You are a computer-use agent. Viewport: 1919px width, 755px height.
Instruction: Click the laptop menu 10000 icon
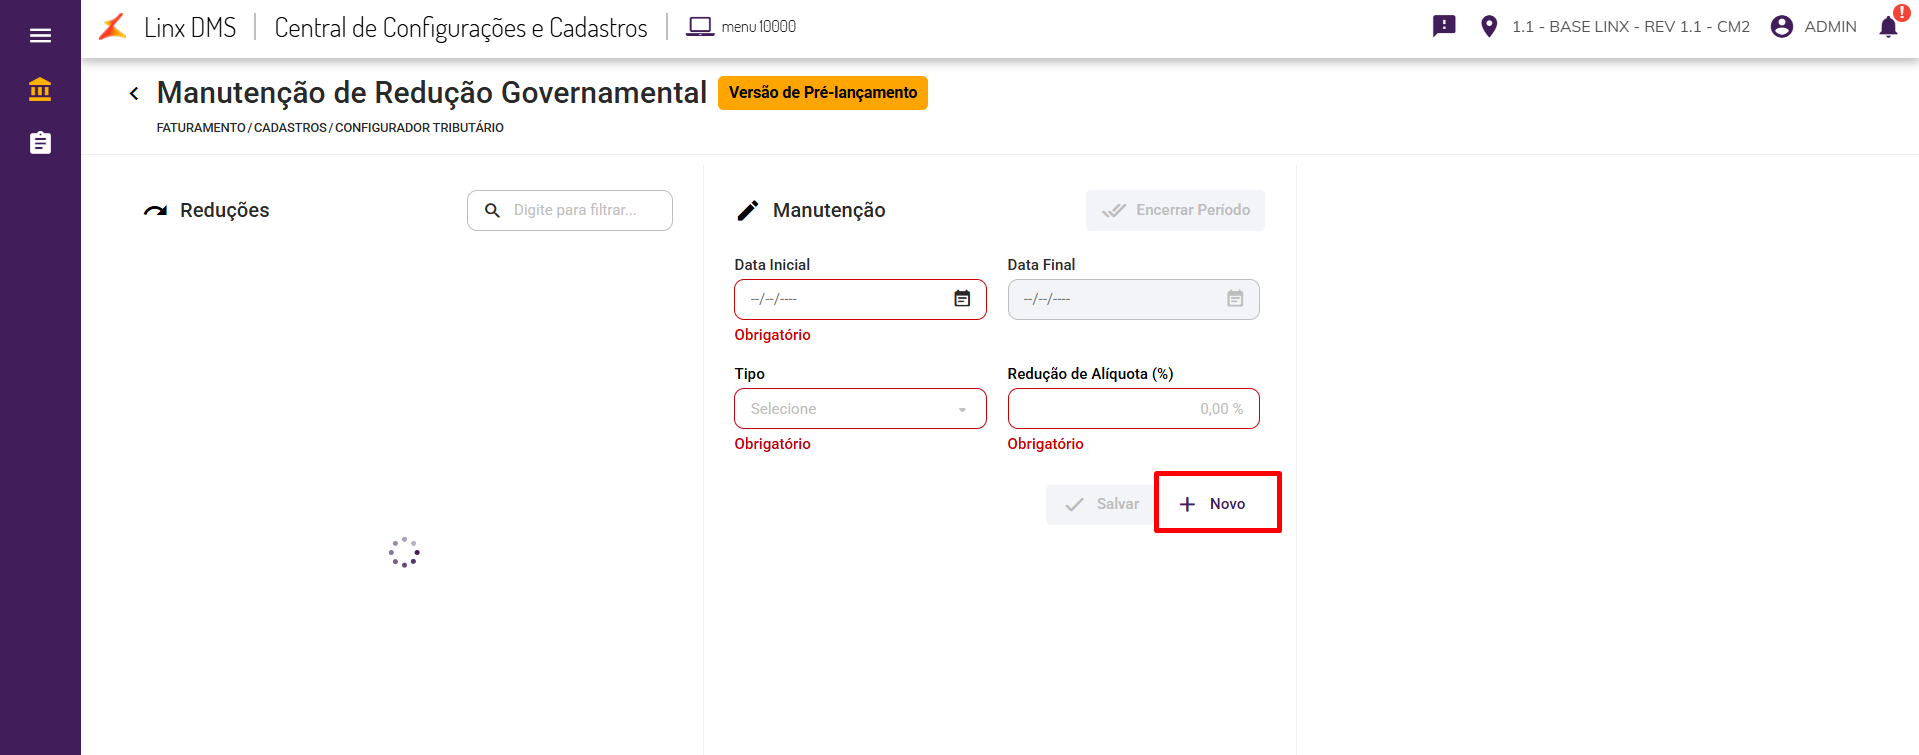[x=700, y=27]
